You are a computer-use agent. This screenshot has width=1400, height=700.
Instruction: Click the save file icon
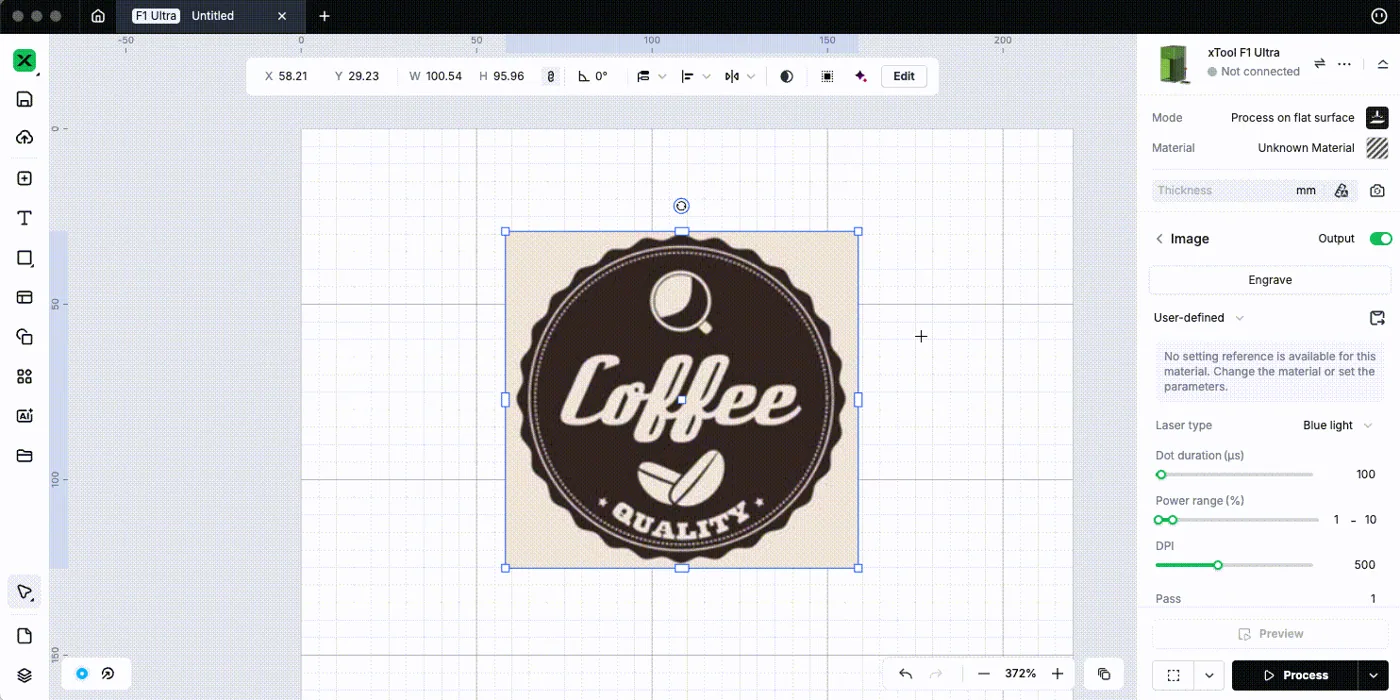25,99
